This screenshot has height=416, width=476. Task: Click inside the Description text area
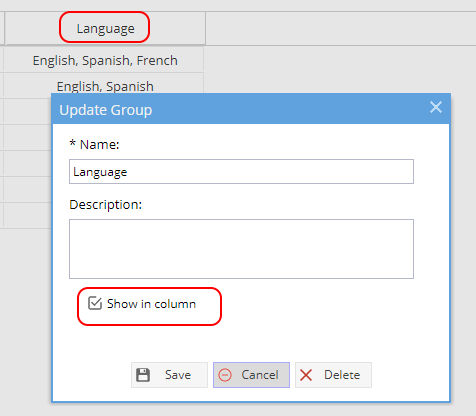pos(241,249)
